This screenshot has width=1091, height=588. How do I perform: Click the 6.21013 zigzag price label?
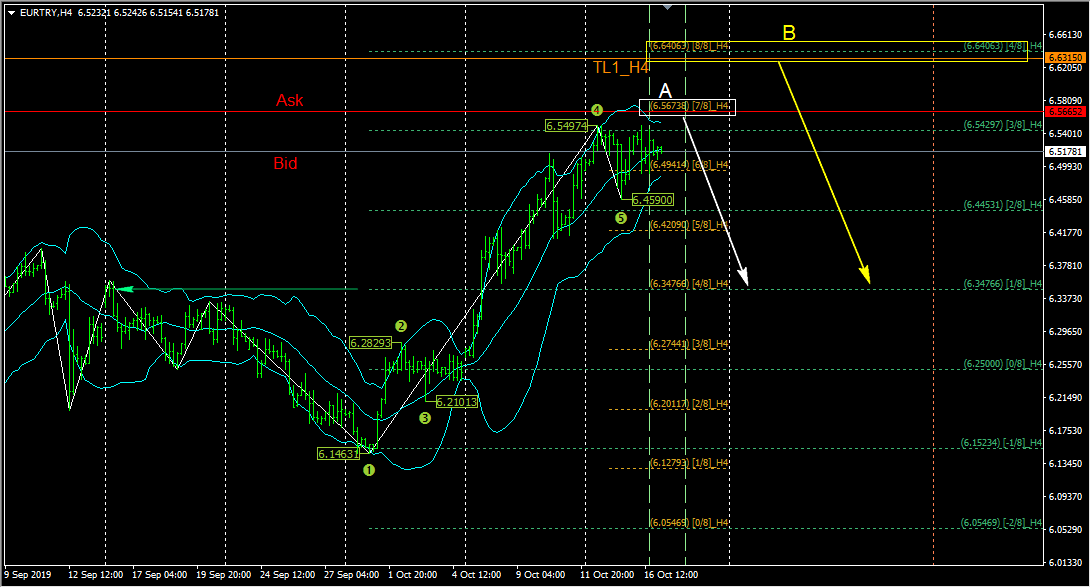click(x=456, y=402)
